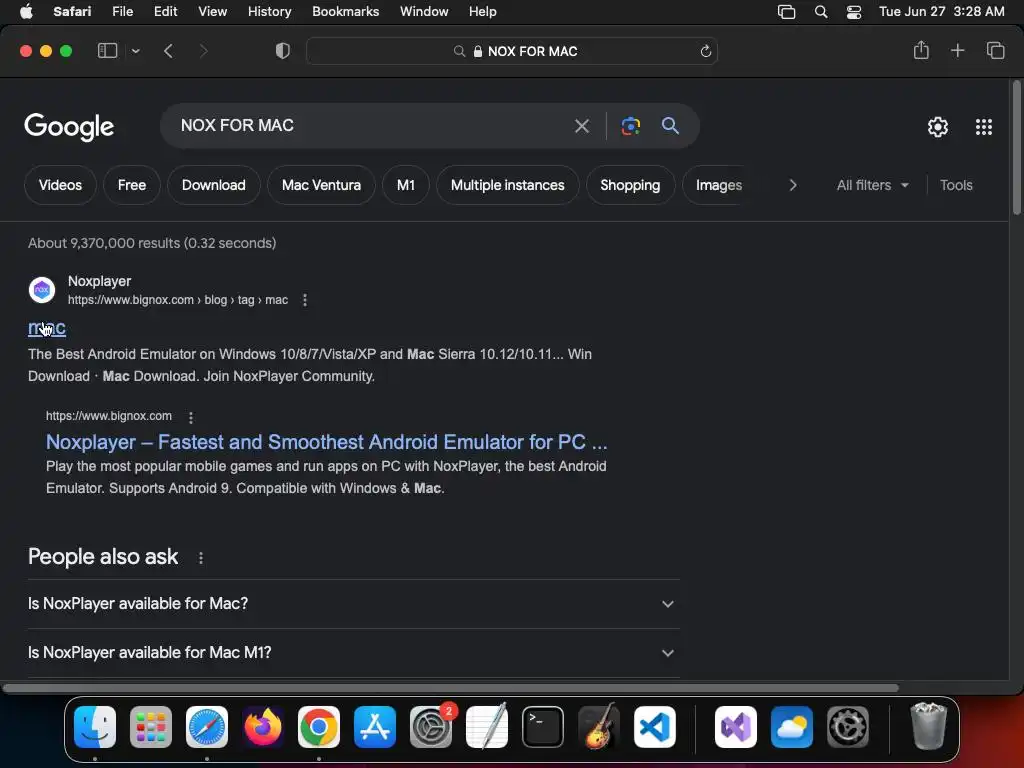The width and height of the screenshot is (1024, 768).
Task: Expand 'Is NoxPlayer available for Mac?'
Action: click(x=353, y=603)
